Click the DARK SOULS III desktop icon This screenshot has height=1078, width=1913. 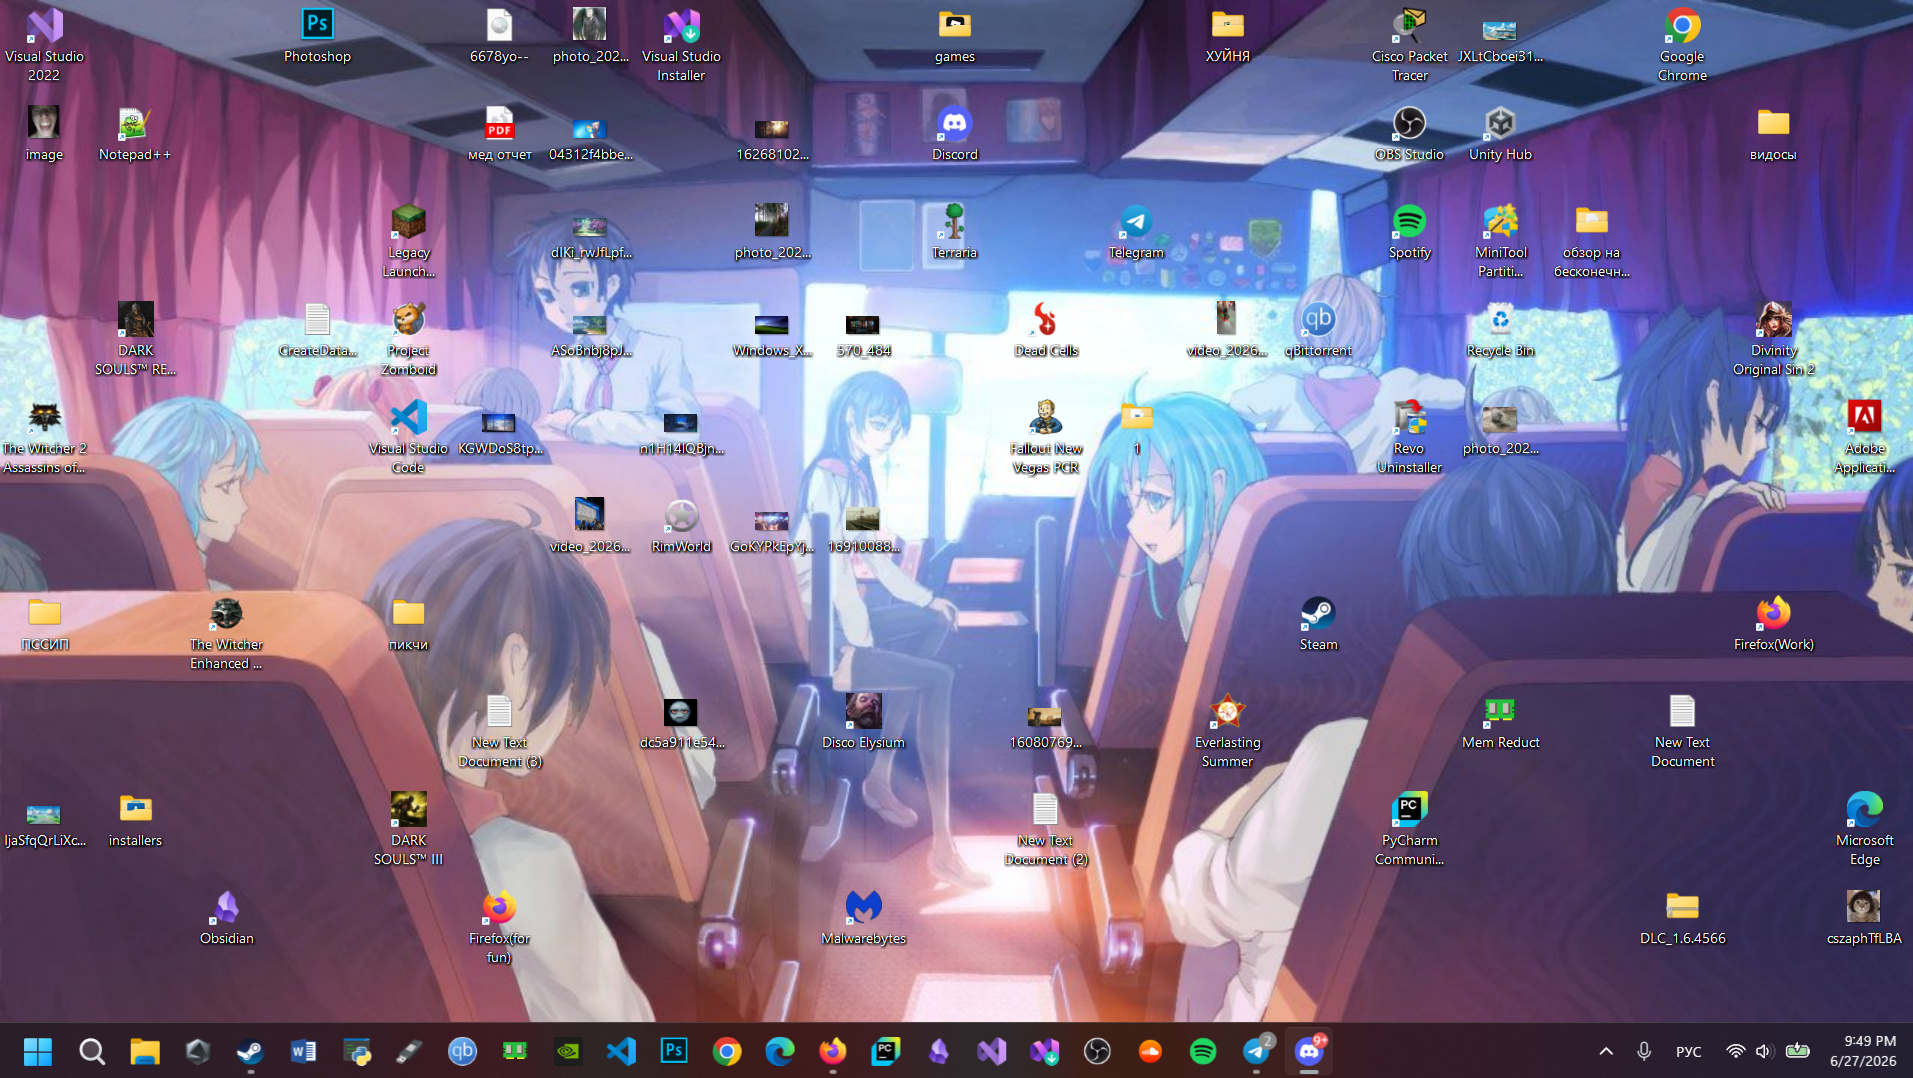[408, 829]
